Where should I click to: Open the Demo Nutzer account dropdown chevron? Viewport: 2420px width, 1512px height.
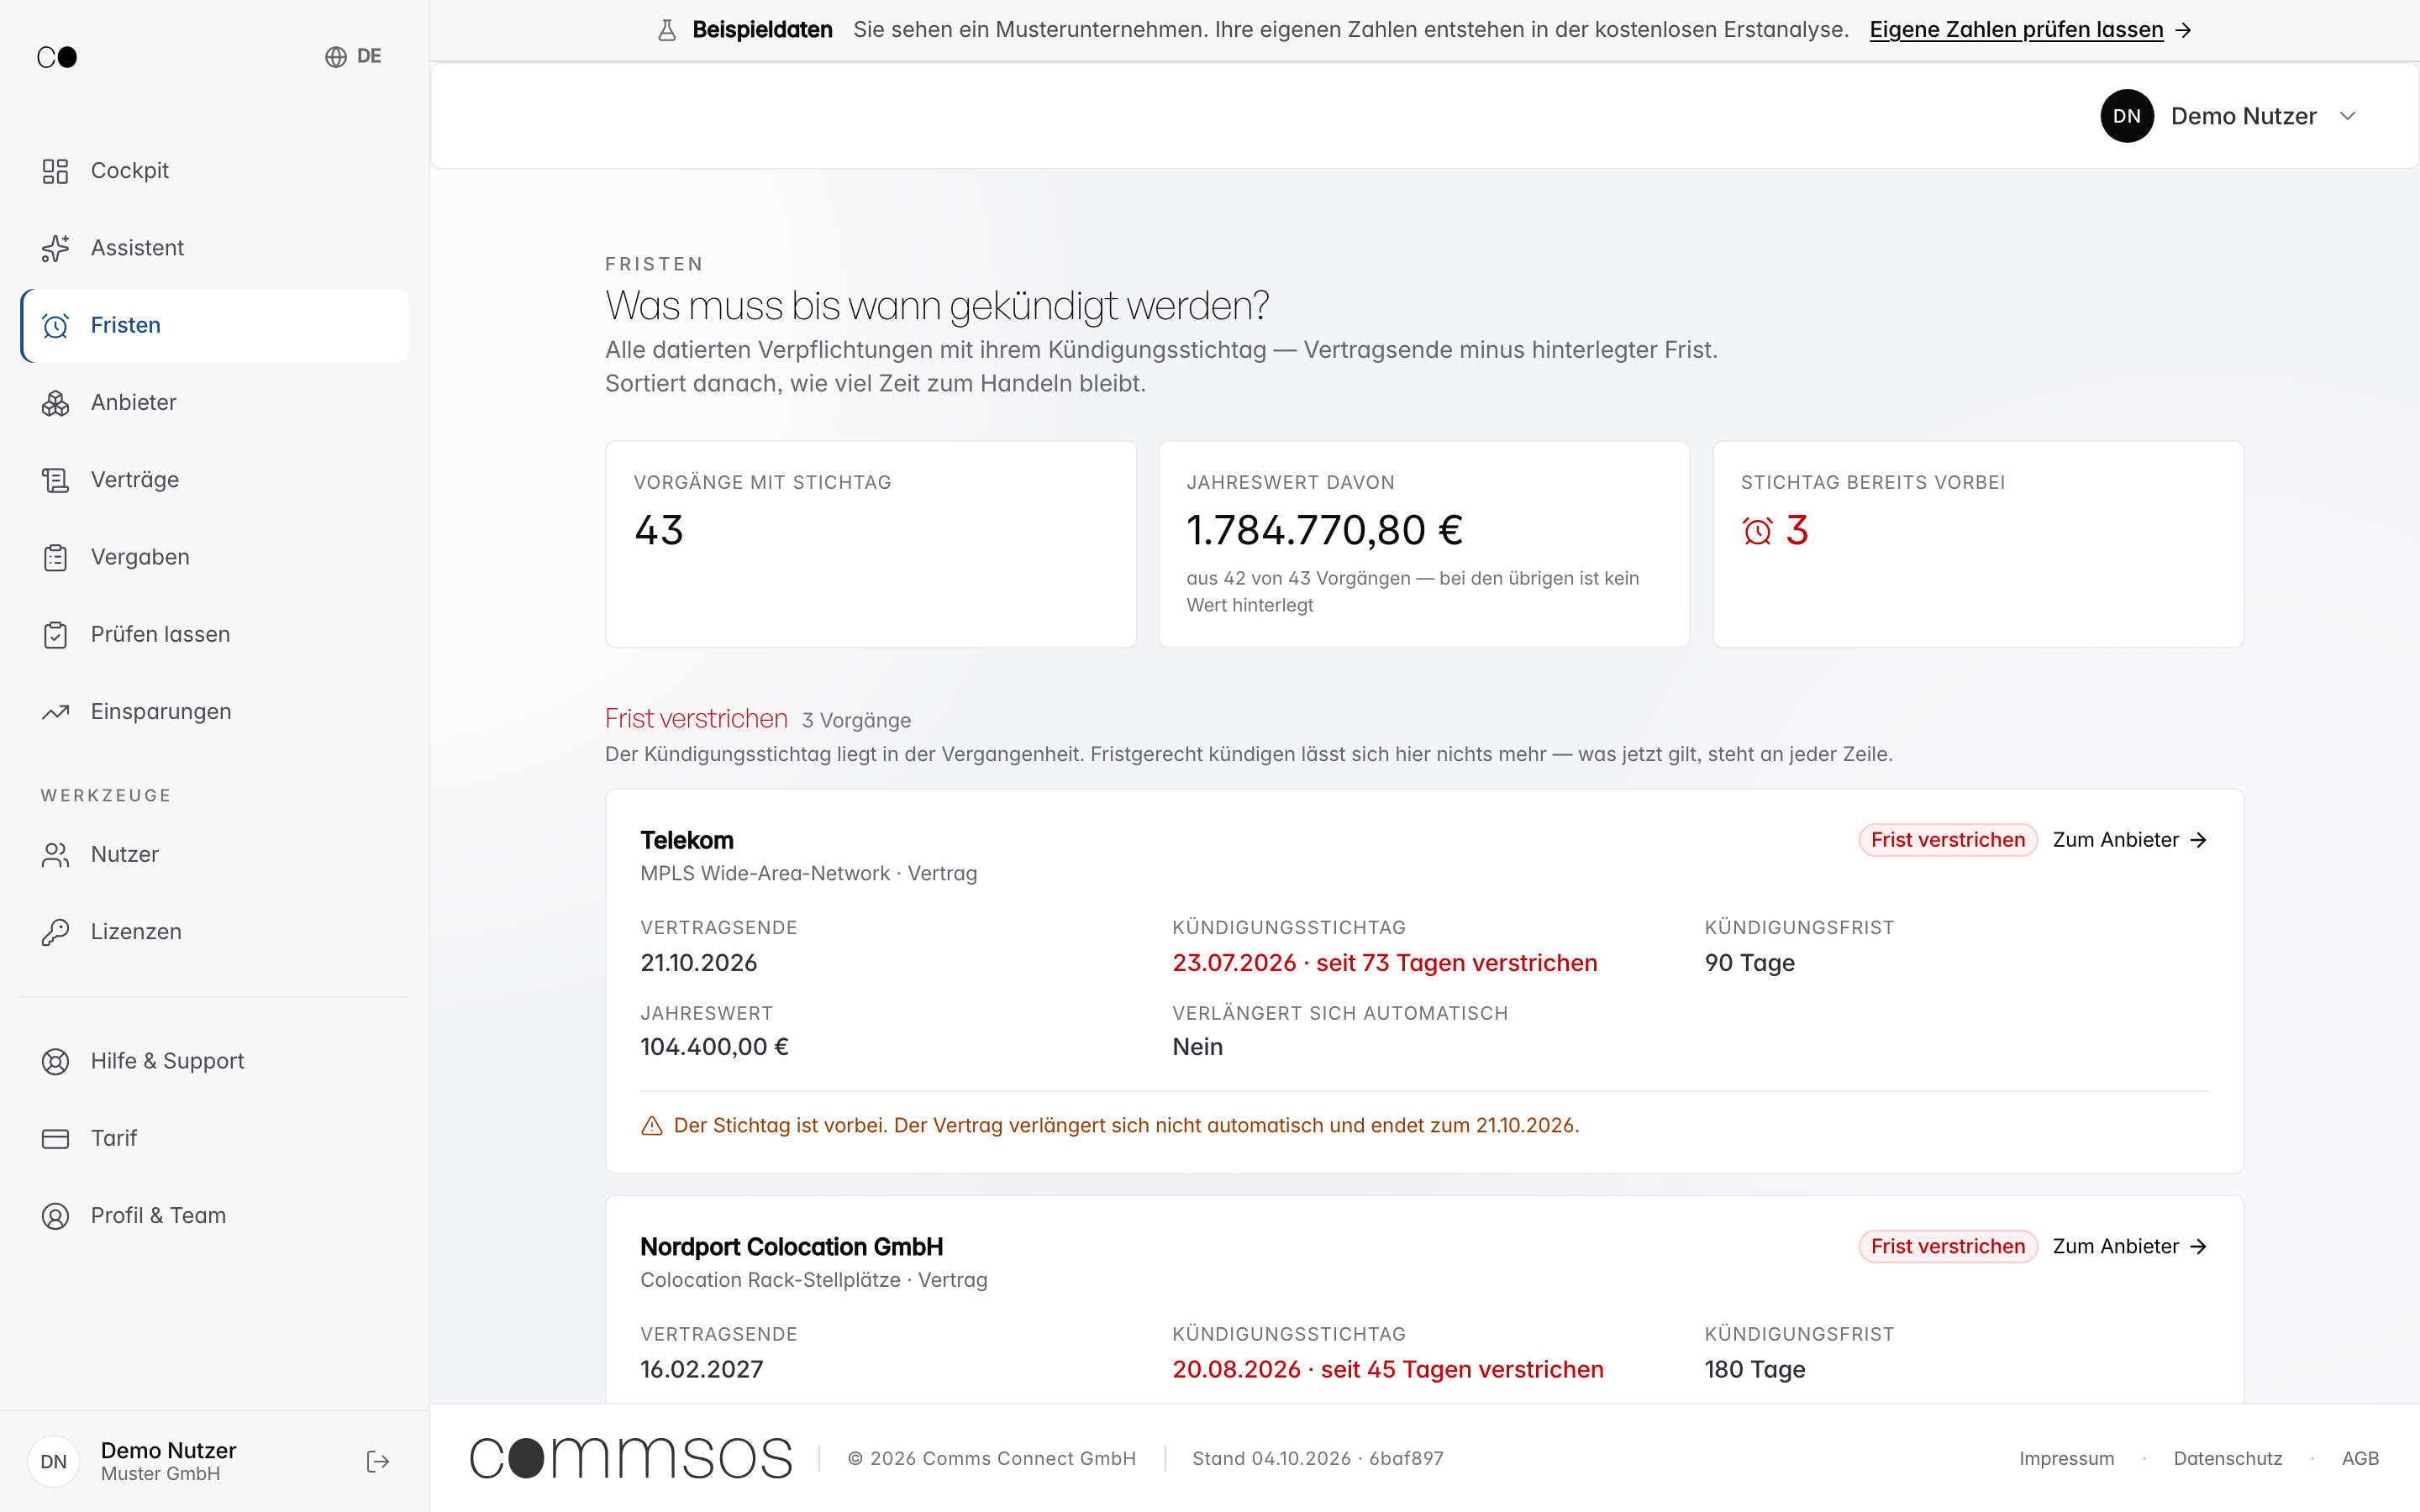2348,116
